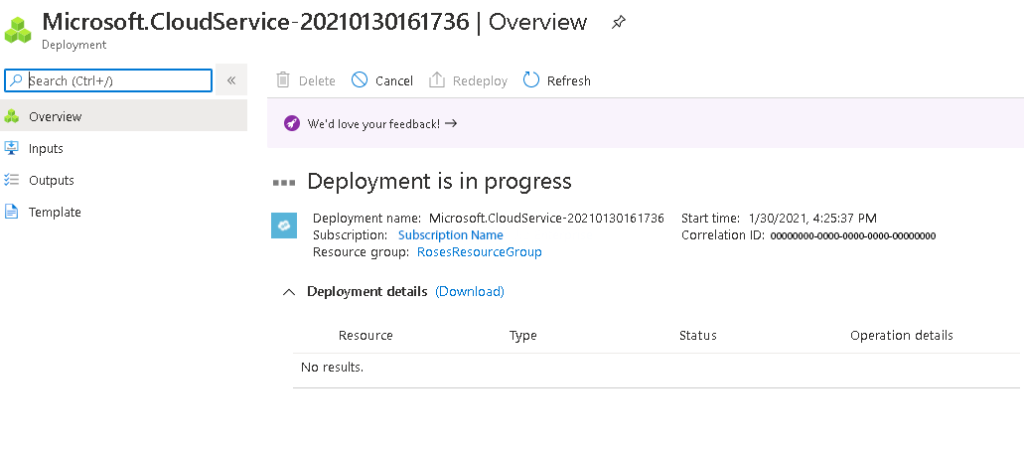The image size is (1024, 455).
Task: Focus the Search (Ctrl+/) field
Action: [108, 80]
